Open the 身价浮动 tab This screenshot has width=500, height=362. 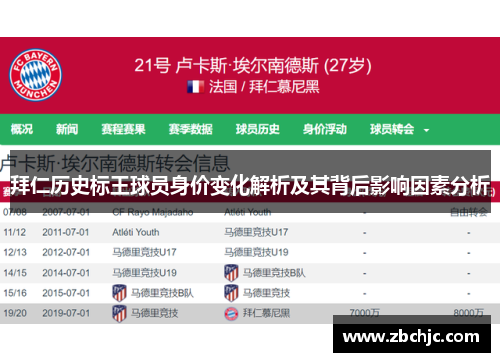[325, 129]
